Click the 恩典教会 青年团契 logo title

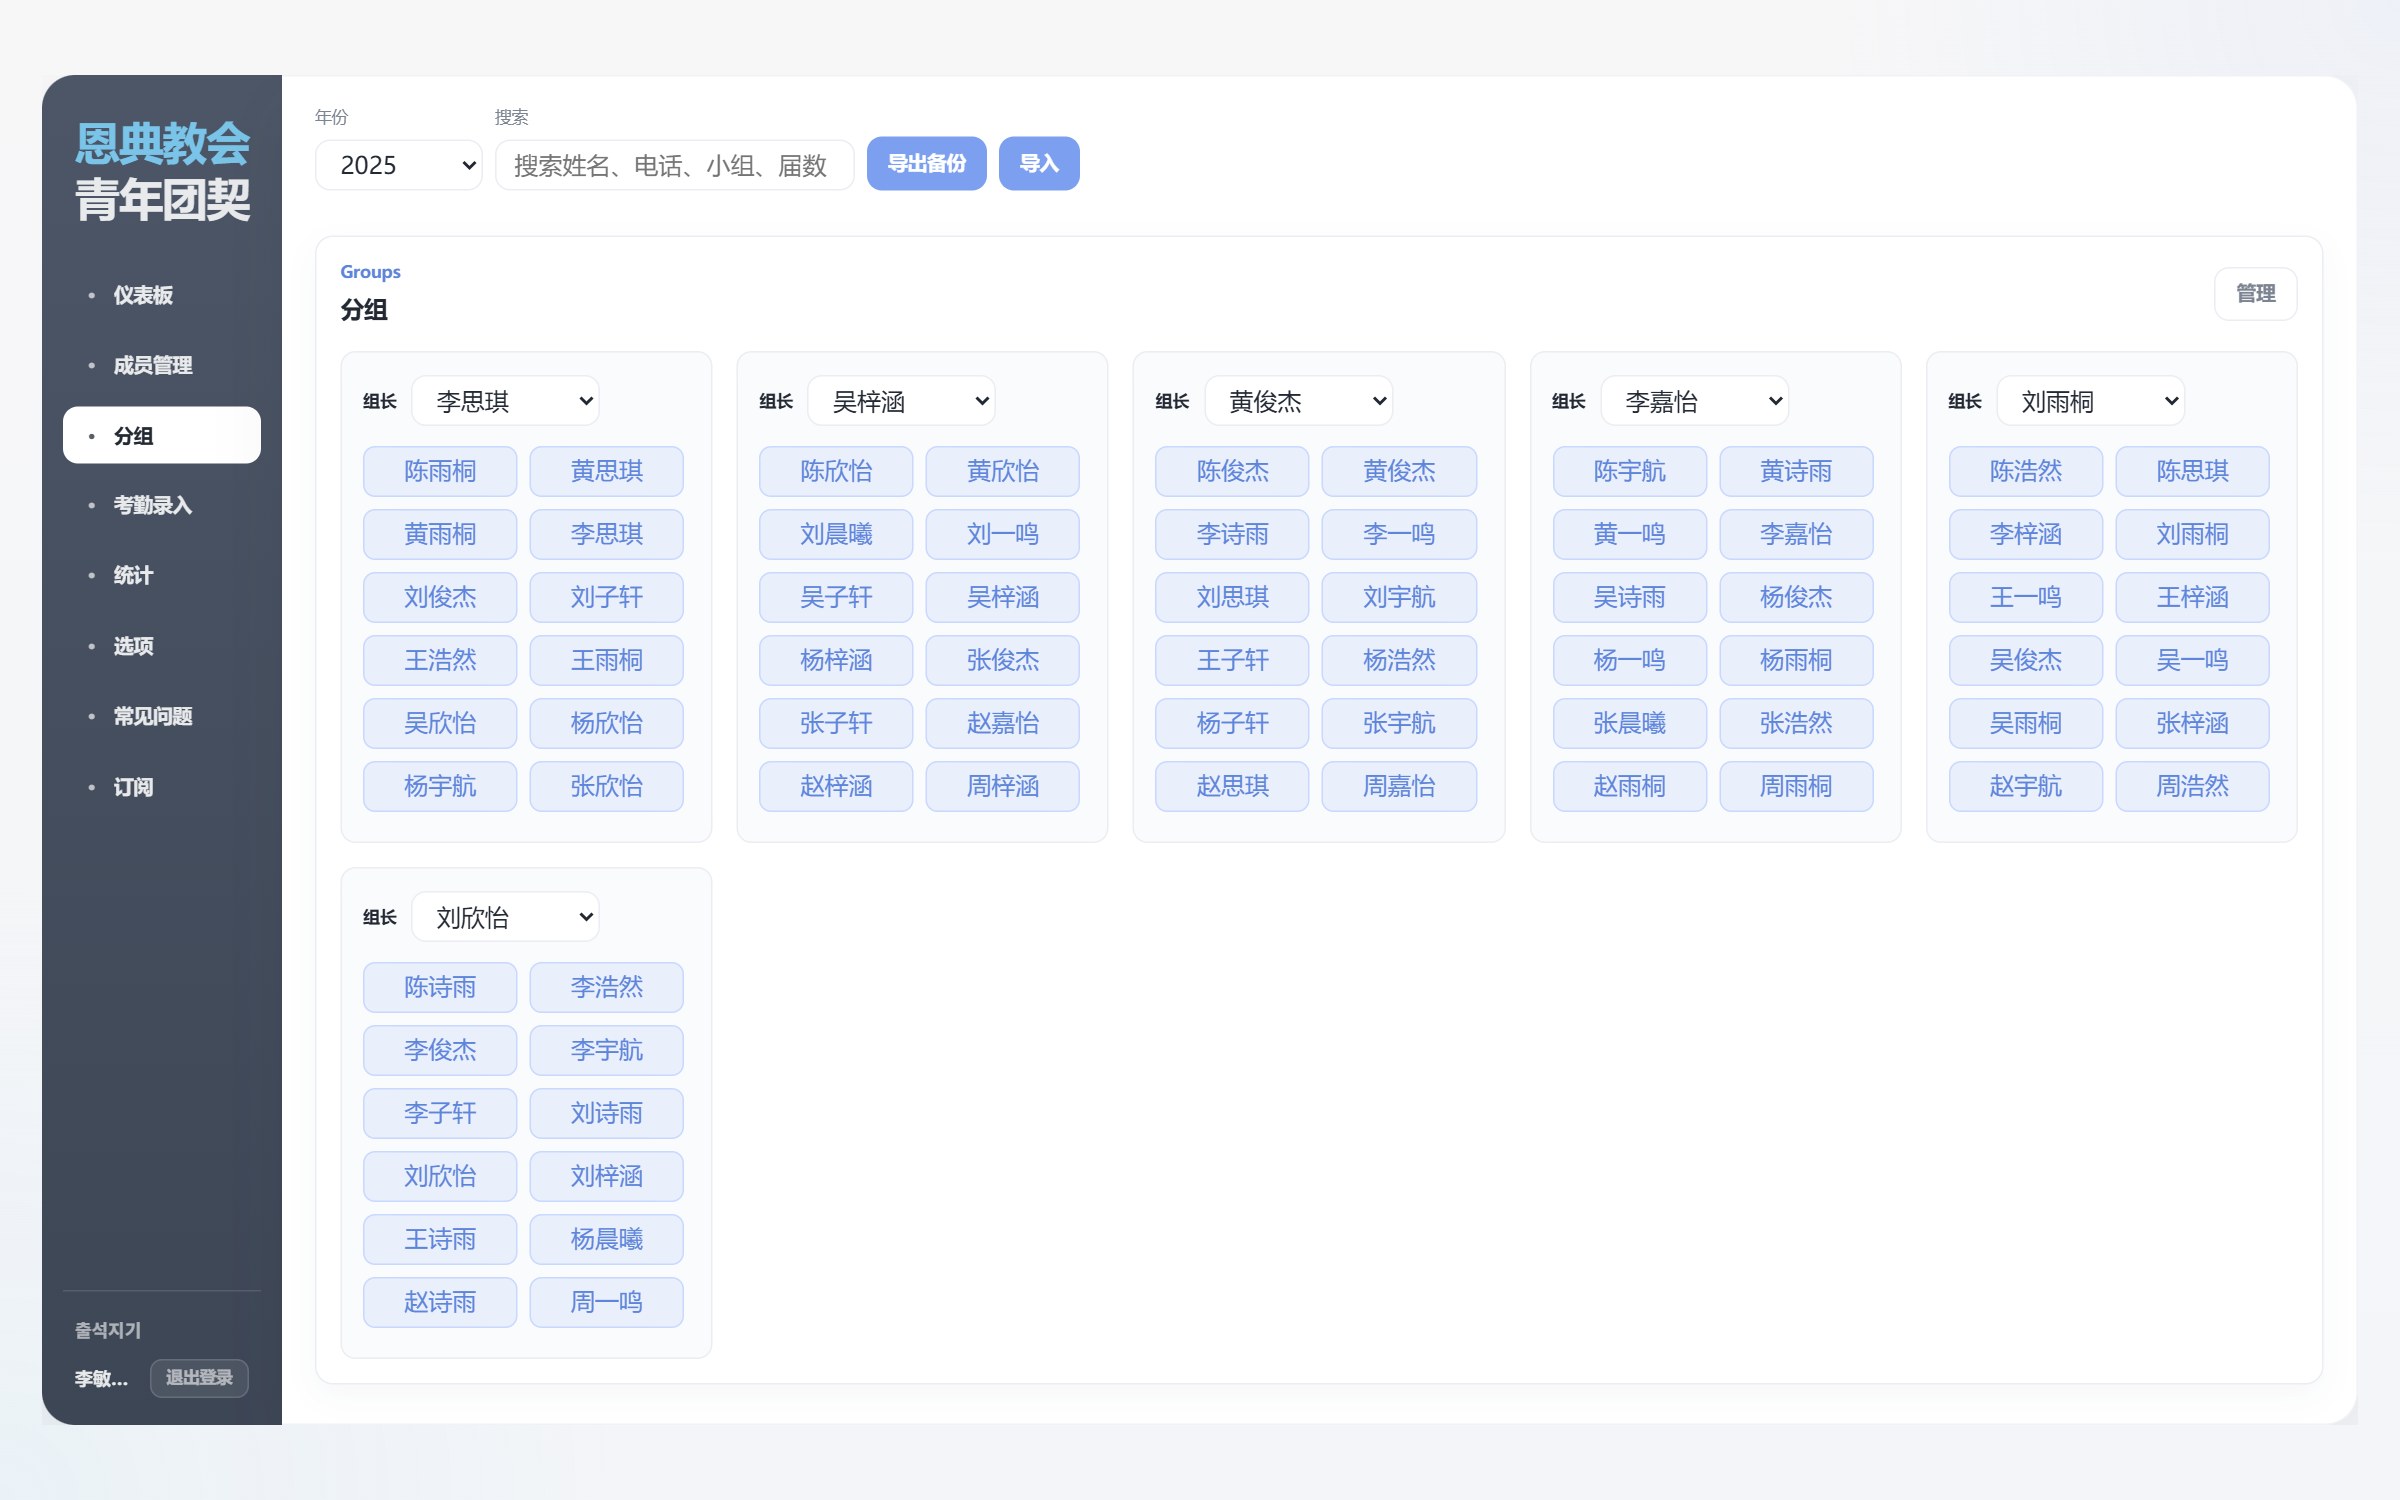[162, 171]
